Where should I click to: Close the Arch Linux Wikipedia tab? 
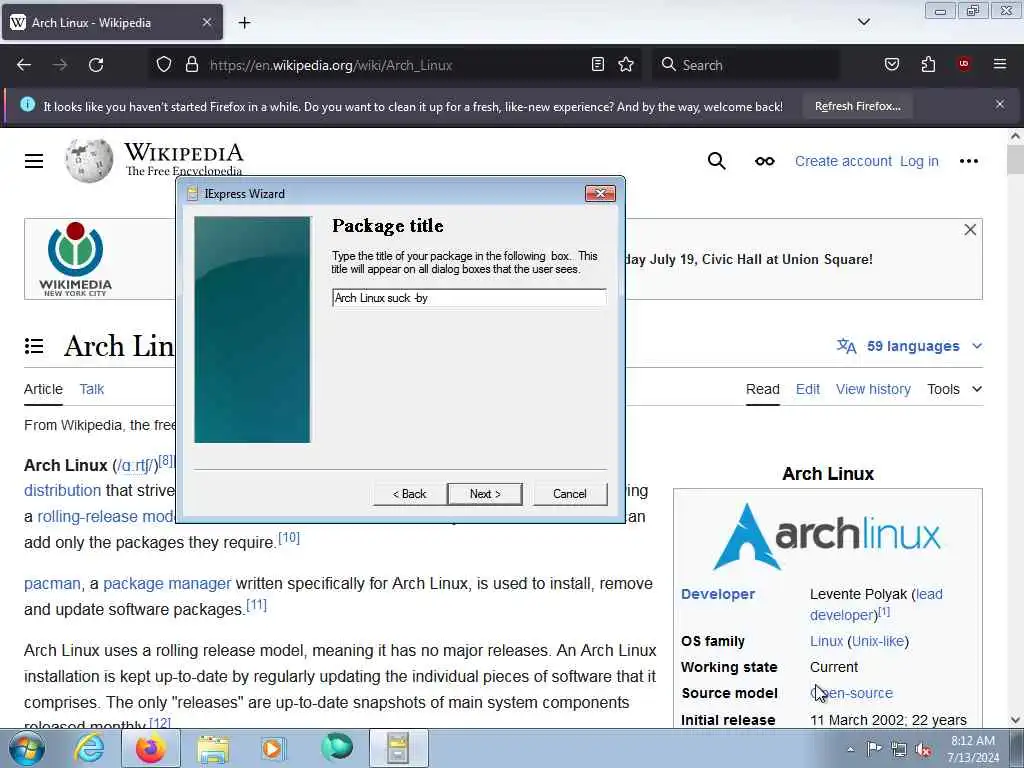click(206, 22)
